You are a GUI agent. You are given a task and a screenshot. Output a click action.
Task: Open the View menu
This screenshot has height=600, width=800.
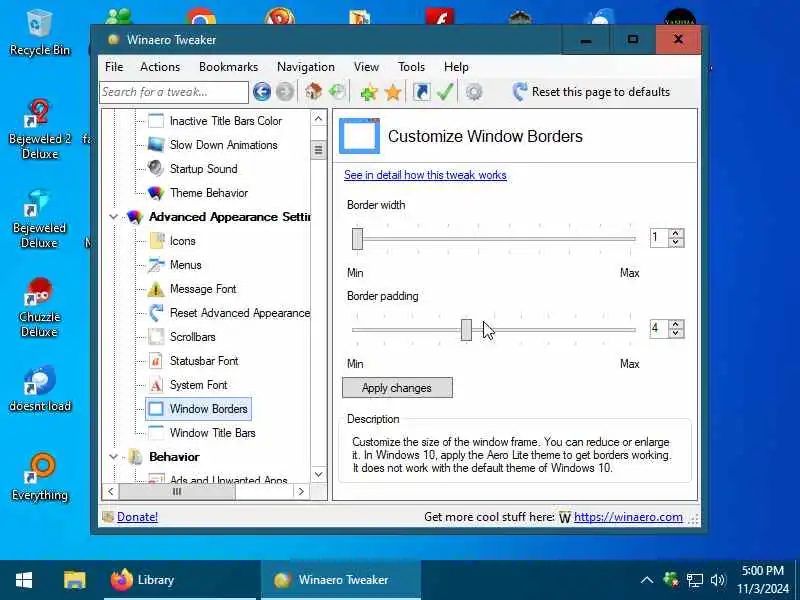[366, 67]
